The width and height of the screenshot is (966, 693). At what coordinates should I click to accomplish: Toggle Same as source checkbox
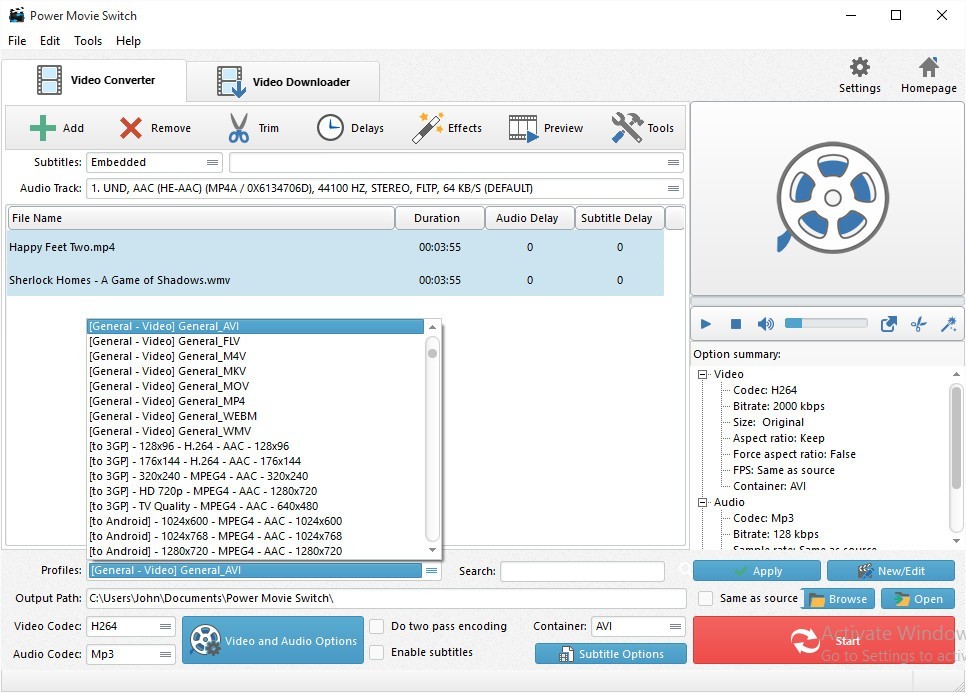click(706, 599)
